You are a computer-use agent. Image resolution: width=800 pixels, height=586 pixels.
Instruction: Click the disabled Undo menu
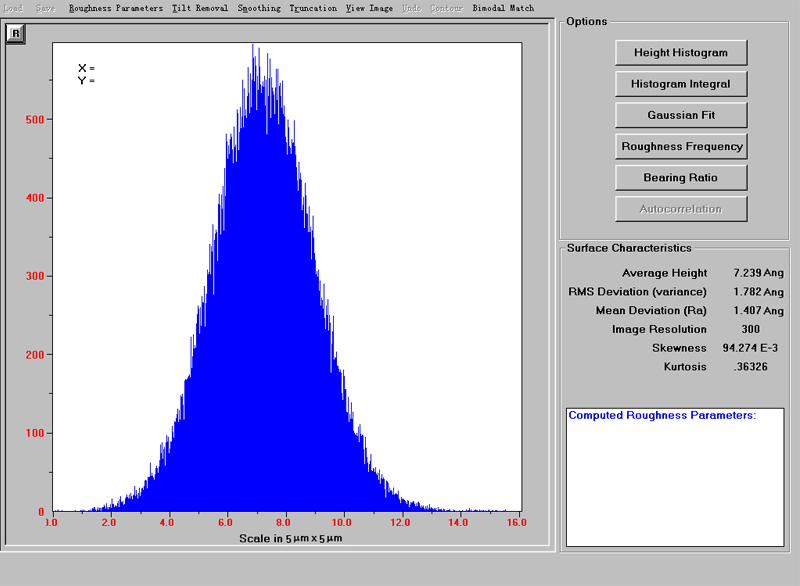click(412, 8)
